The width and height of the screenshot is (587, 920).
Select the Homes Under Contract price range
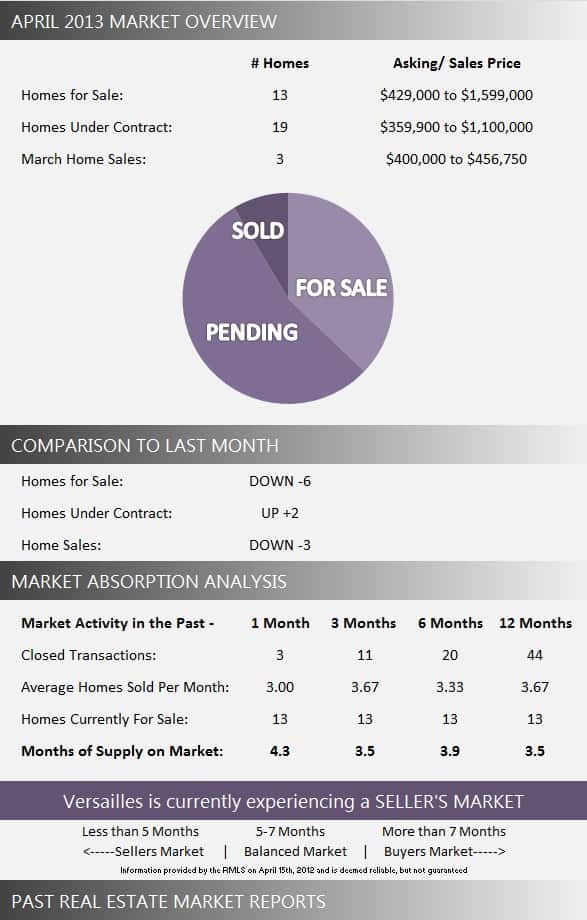456,127
